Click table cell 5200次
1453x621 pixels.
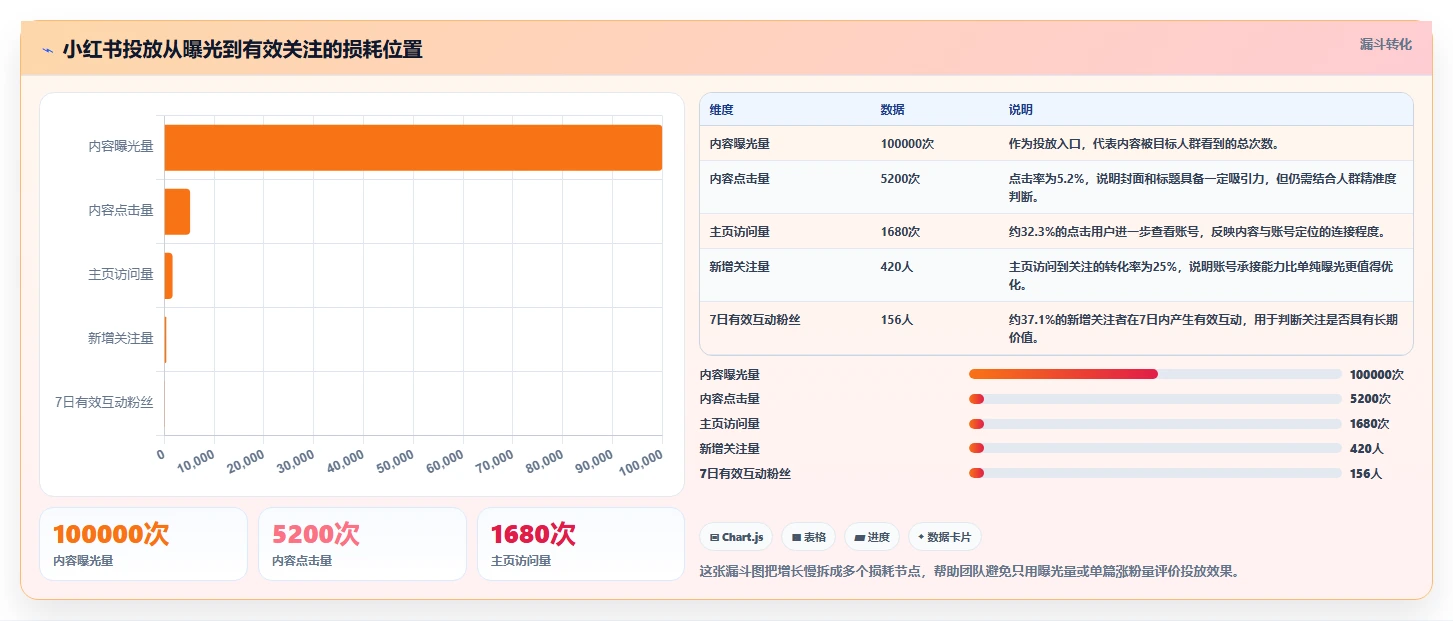pyautogui.click(x=900, y=179)
